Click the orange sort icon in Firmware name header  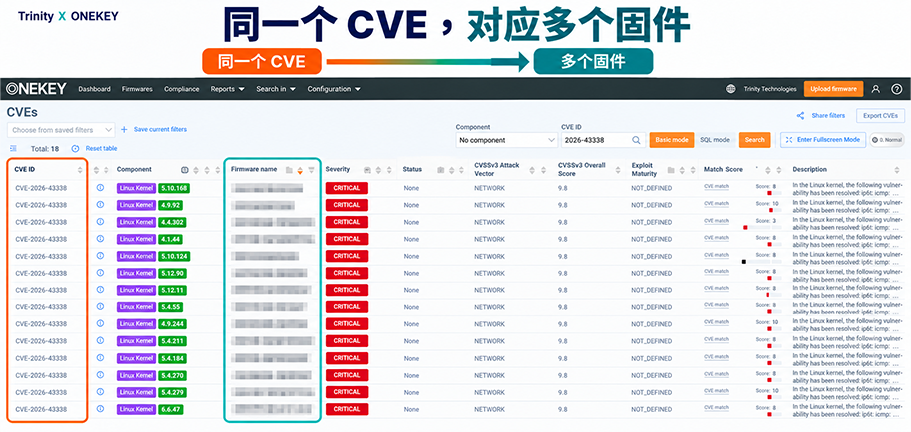pos(300,170)
